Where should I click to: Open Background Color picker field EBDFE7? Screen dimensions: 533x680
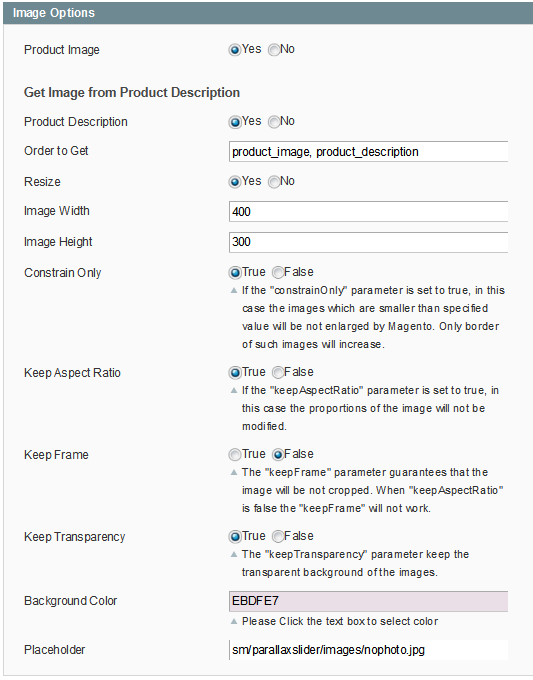(x=368, y=601)
